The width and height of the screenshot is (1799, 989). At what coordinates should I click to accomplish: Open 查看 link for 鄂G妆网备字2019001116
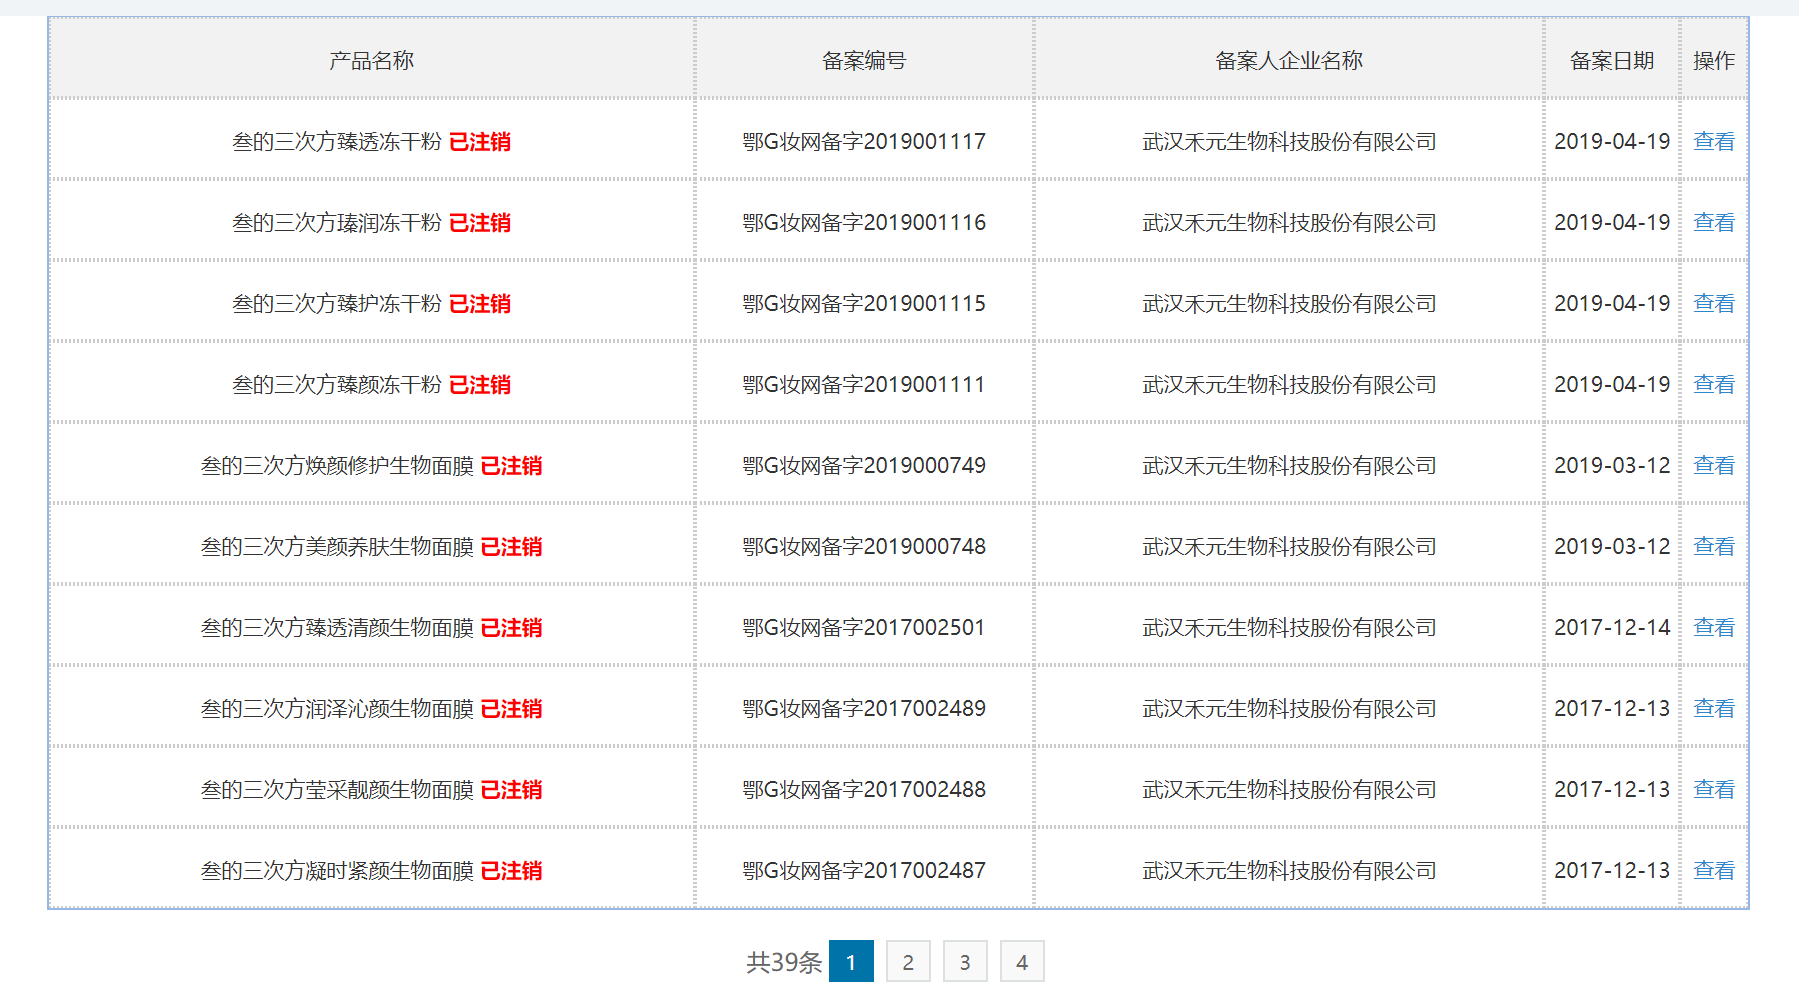1713,222
